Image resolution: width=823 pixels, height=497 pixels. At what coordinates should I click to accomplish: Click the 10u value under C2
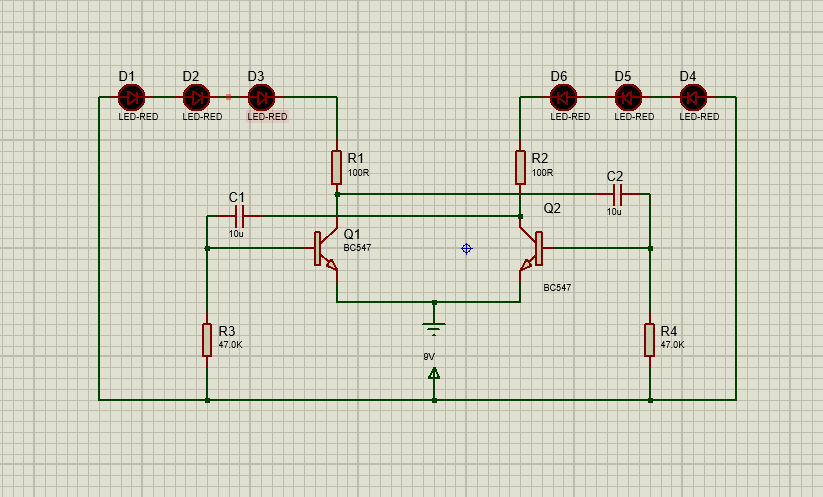[x=614, y=212]
